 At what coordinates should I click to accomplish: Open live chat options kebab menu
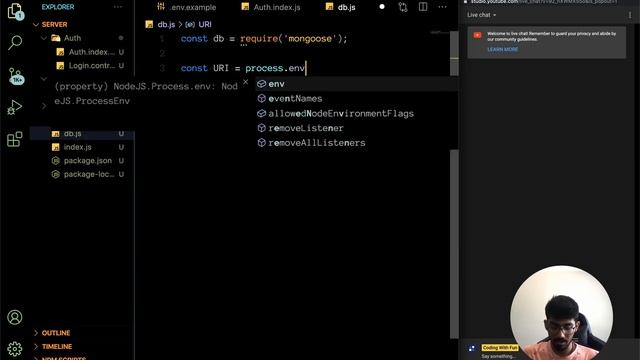630,15
